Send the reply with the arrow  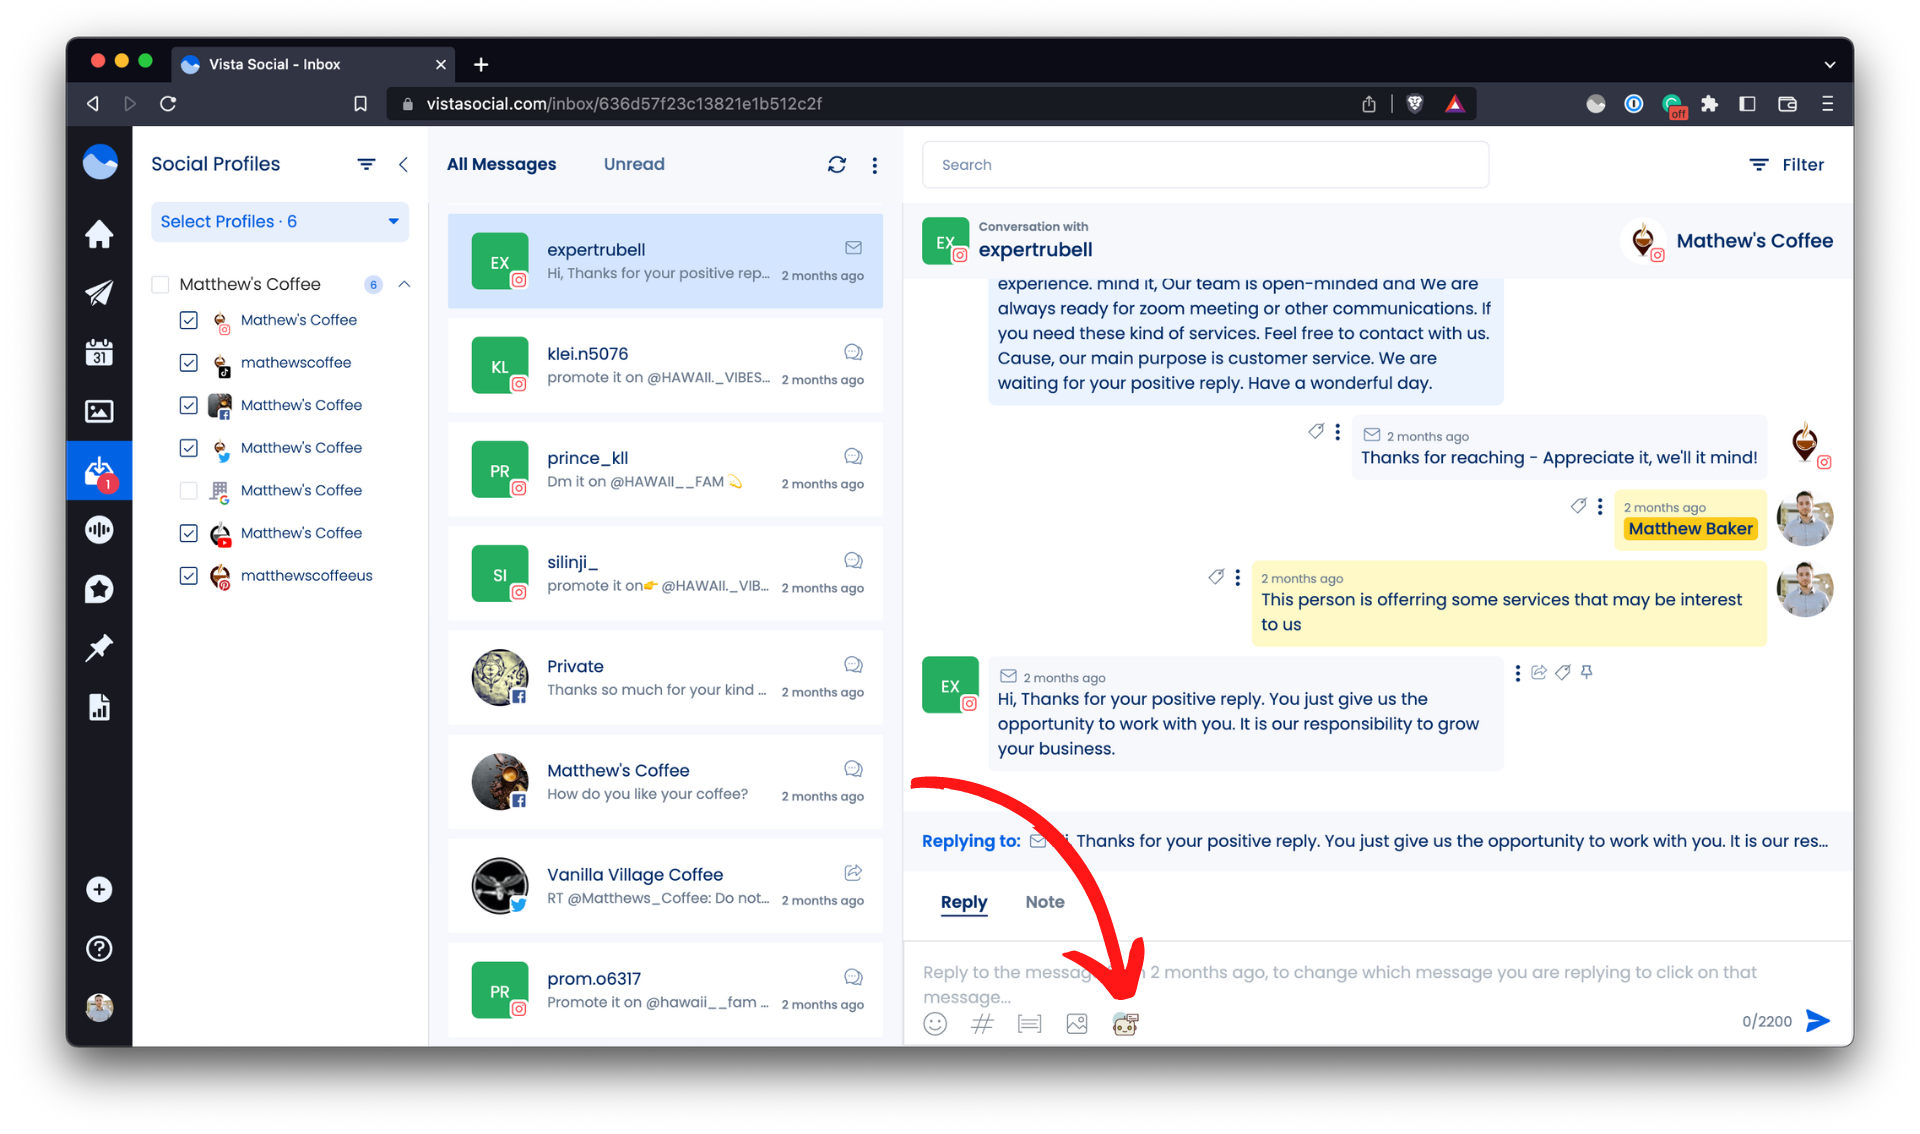coord(1818,1020)
